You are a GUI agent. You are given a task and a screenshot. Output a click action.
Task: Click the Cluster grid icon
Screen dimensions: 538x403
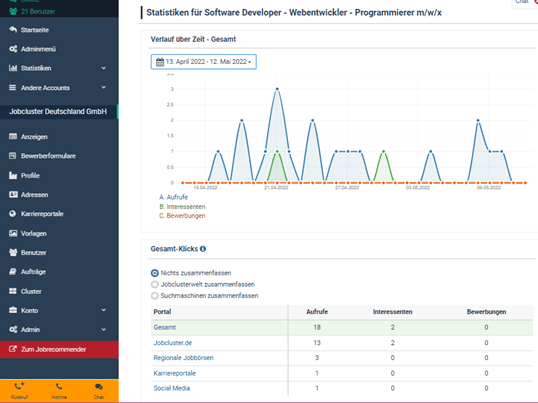pyautogui.click(x=13, y=291)
